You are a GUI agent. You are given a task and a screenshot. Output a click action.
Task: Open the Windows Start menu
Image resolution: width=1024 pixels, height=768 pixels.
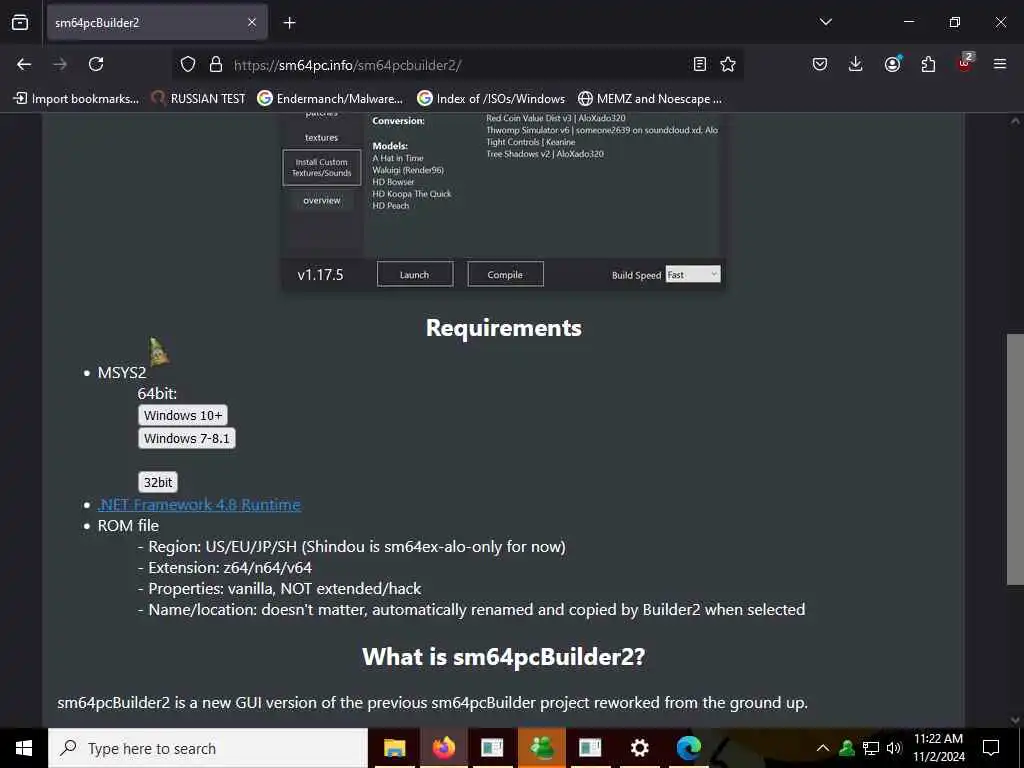(24, 748)
